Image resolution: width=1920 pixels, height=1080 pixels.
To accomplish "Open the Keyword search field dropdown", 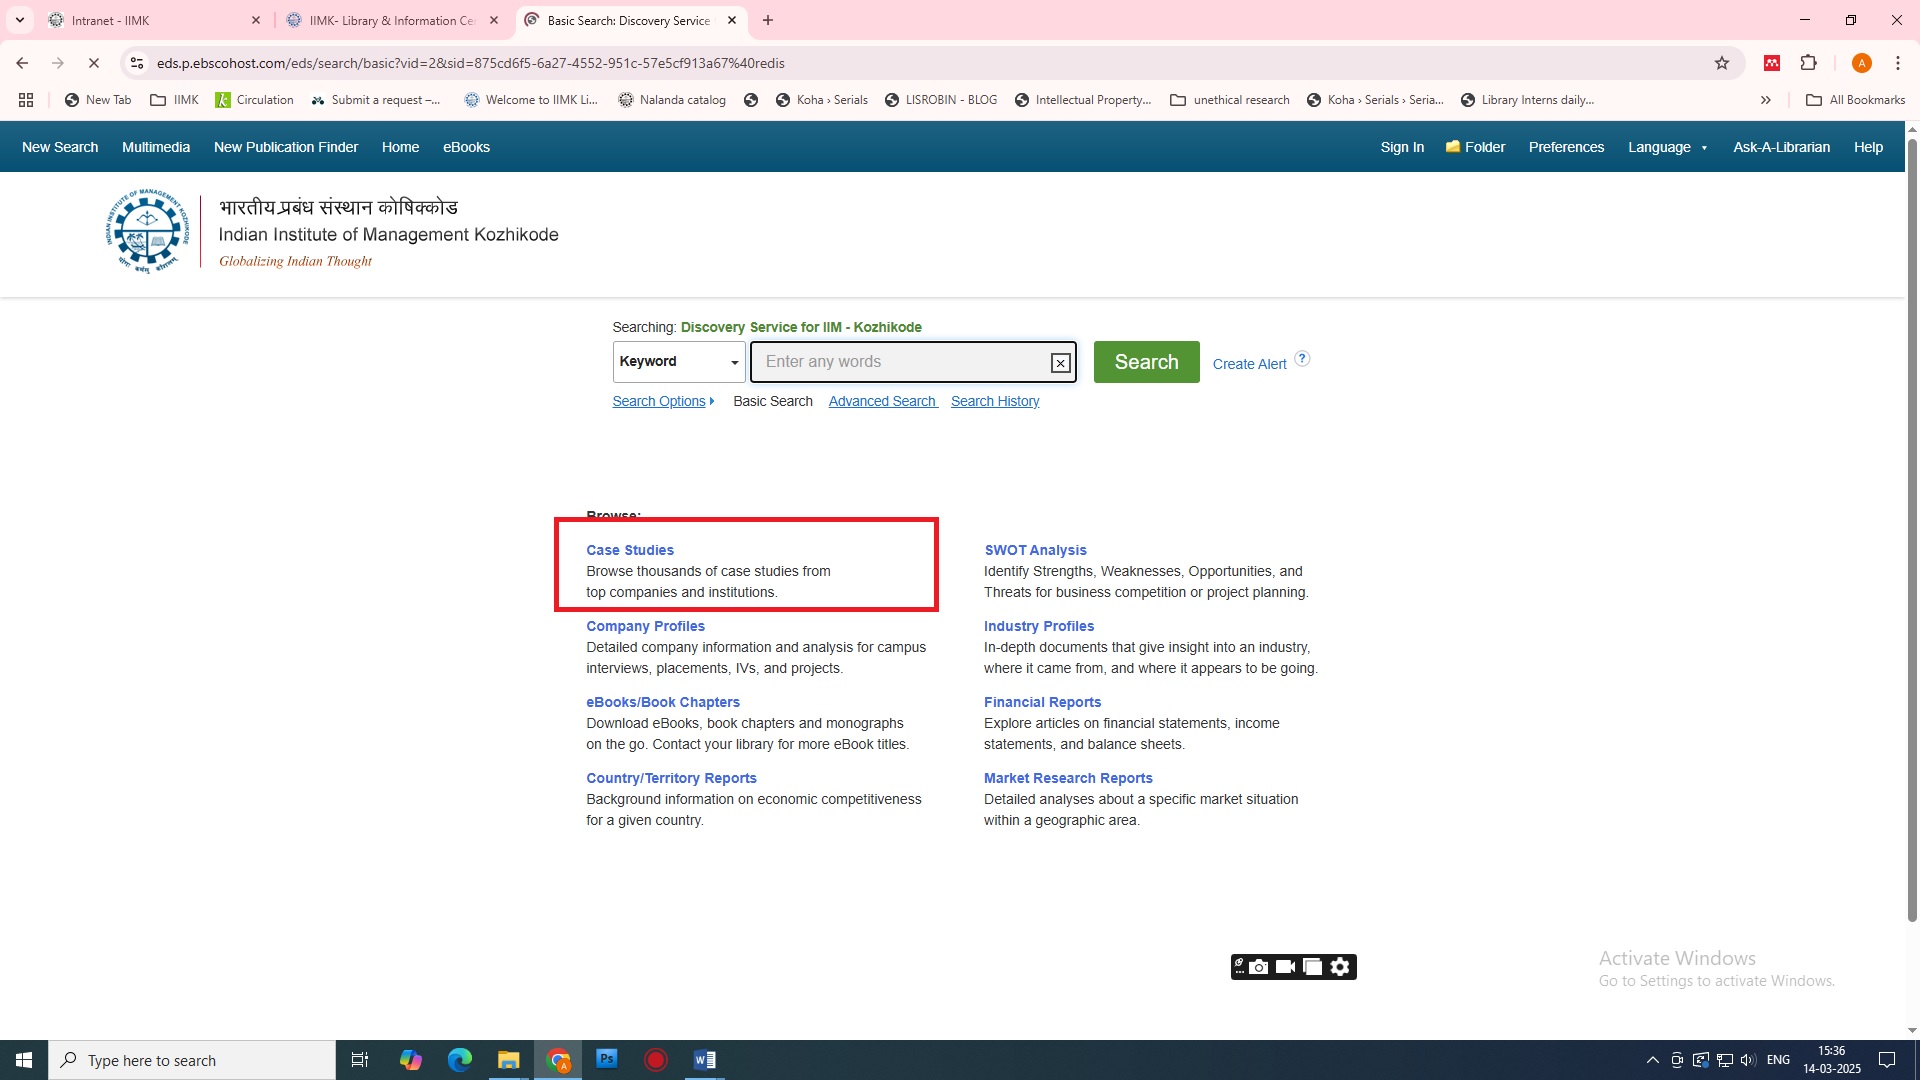I will coord(679,362).
